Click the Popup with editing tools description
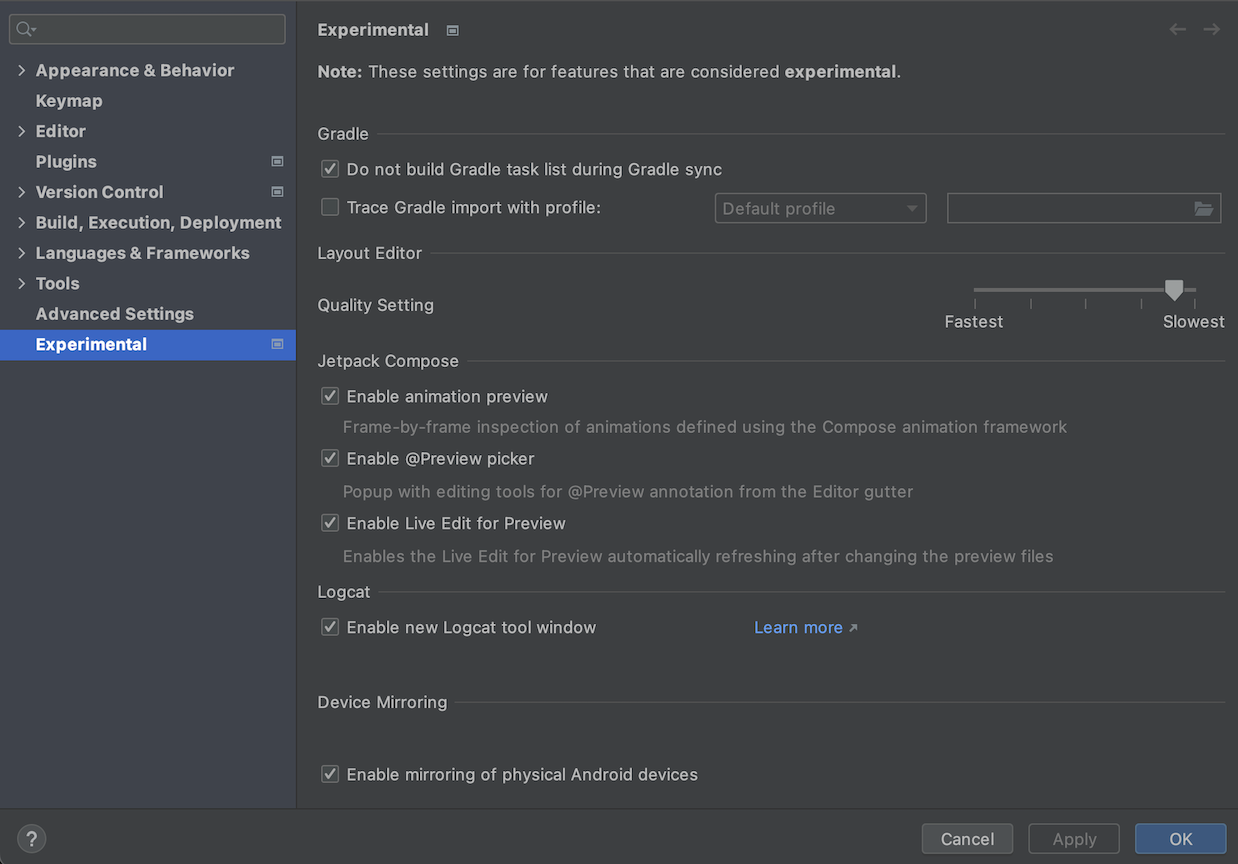The height and width of the screenshot is (864, 1238). [x=628, y=492]
